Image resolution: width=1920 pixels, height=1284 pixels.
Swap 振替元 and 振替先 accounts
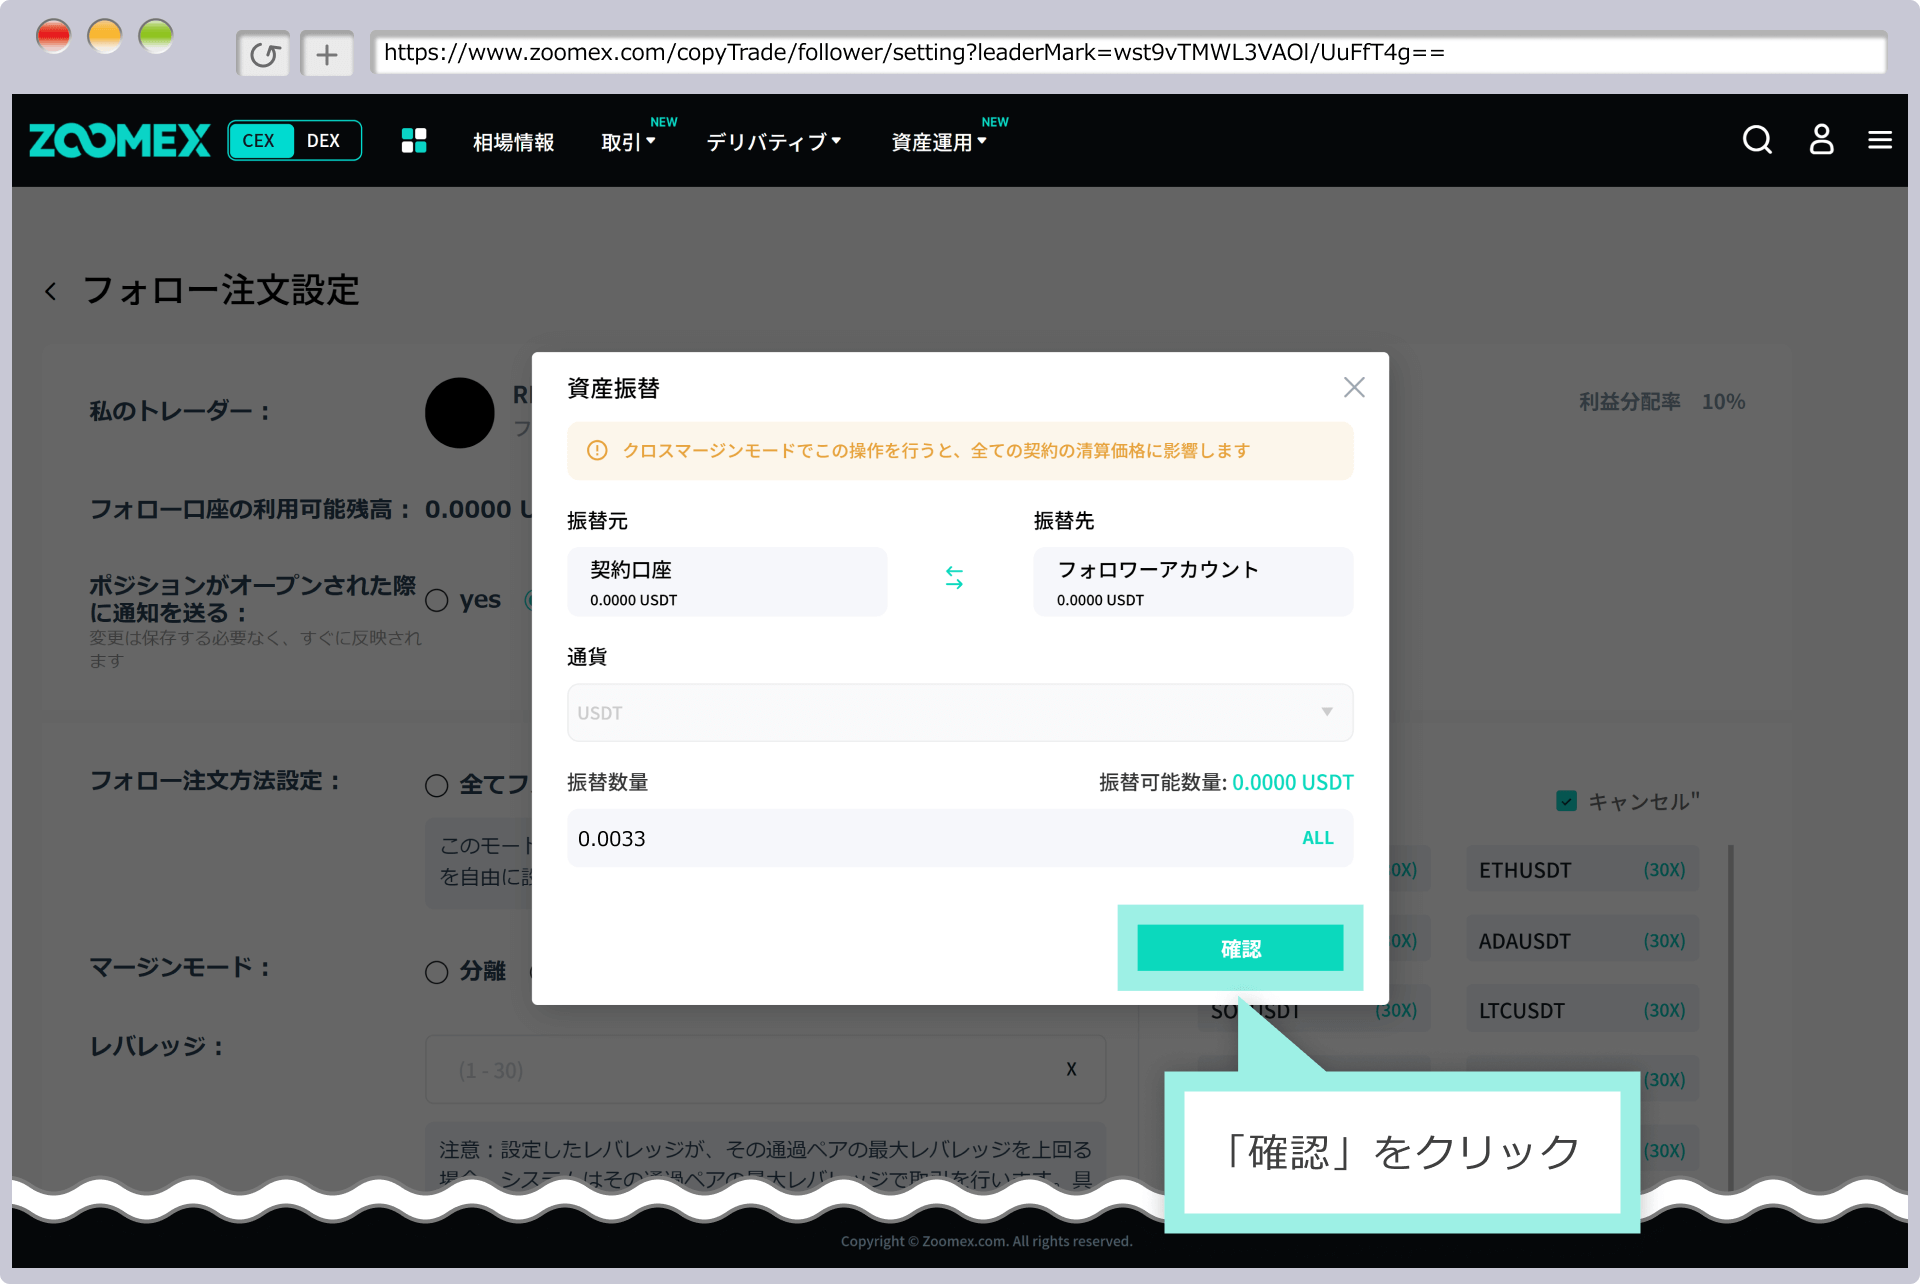tap(954, 578)
